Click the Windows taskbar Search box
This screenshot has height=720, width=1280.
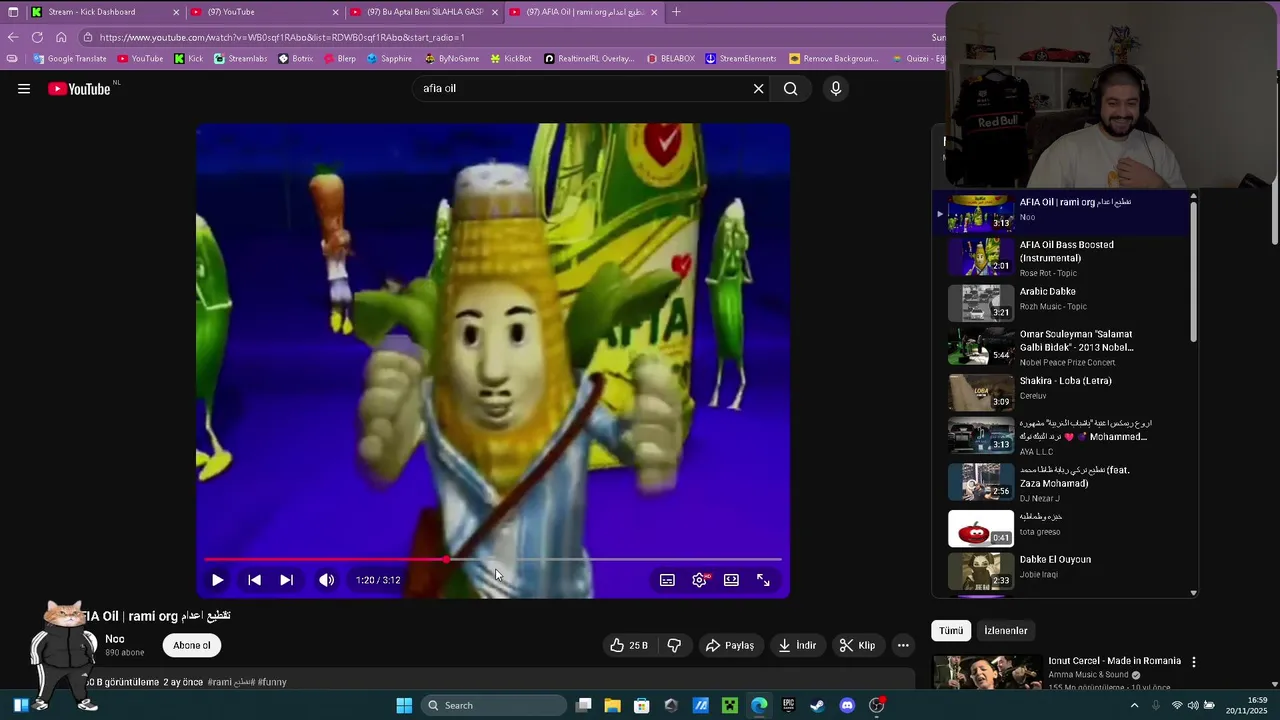(x=494, y=706)
